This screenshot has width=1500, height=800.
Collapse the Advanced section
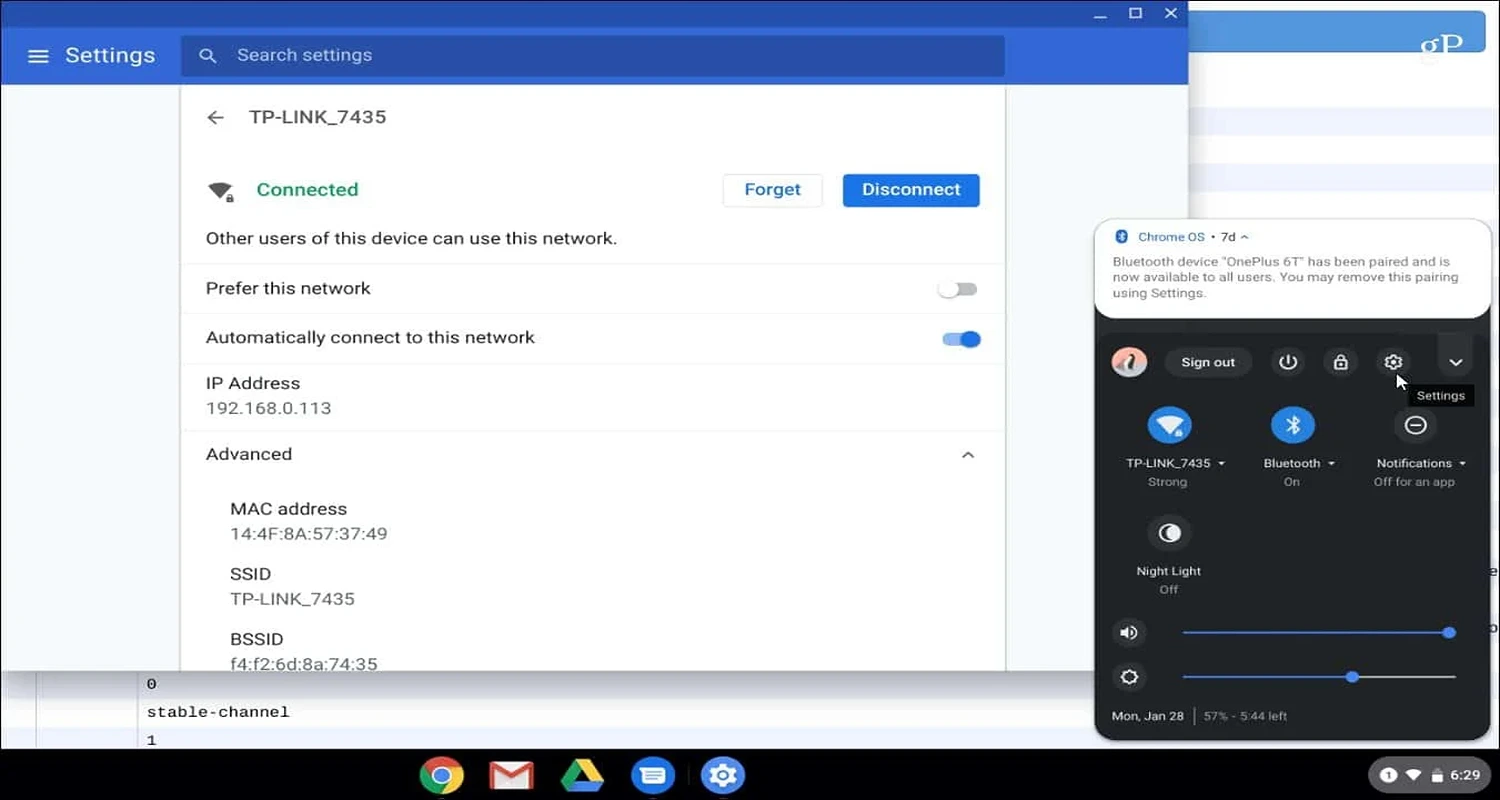tap(967, 455)
